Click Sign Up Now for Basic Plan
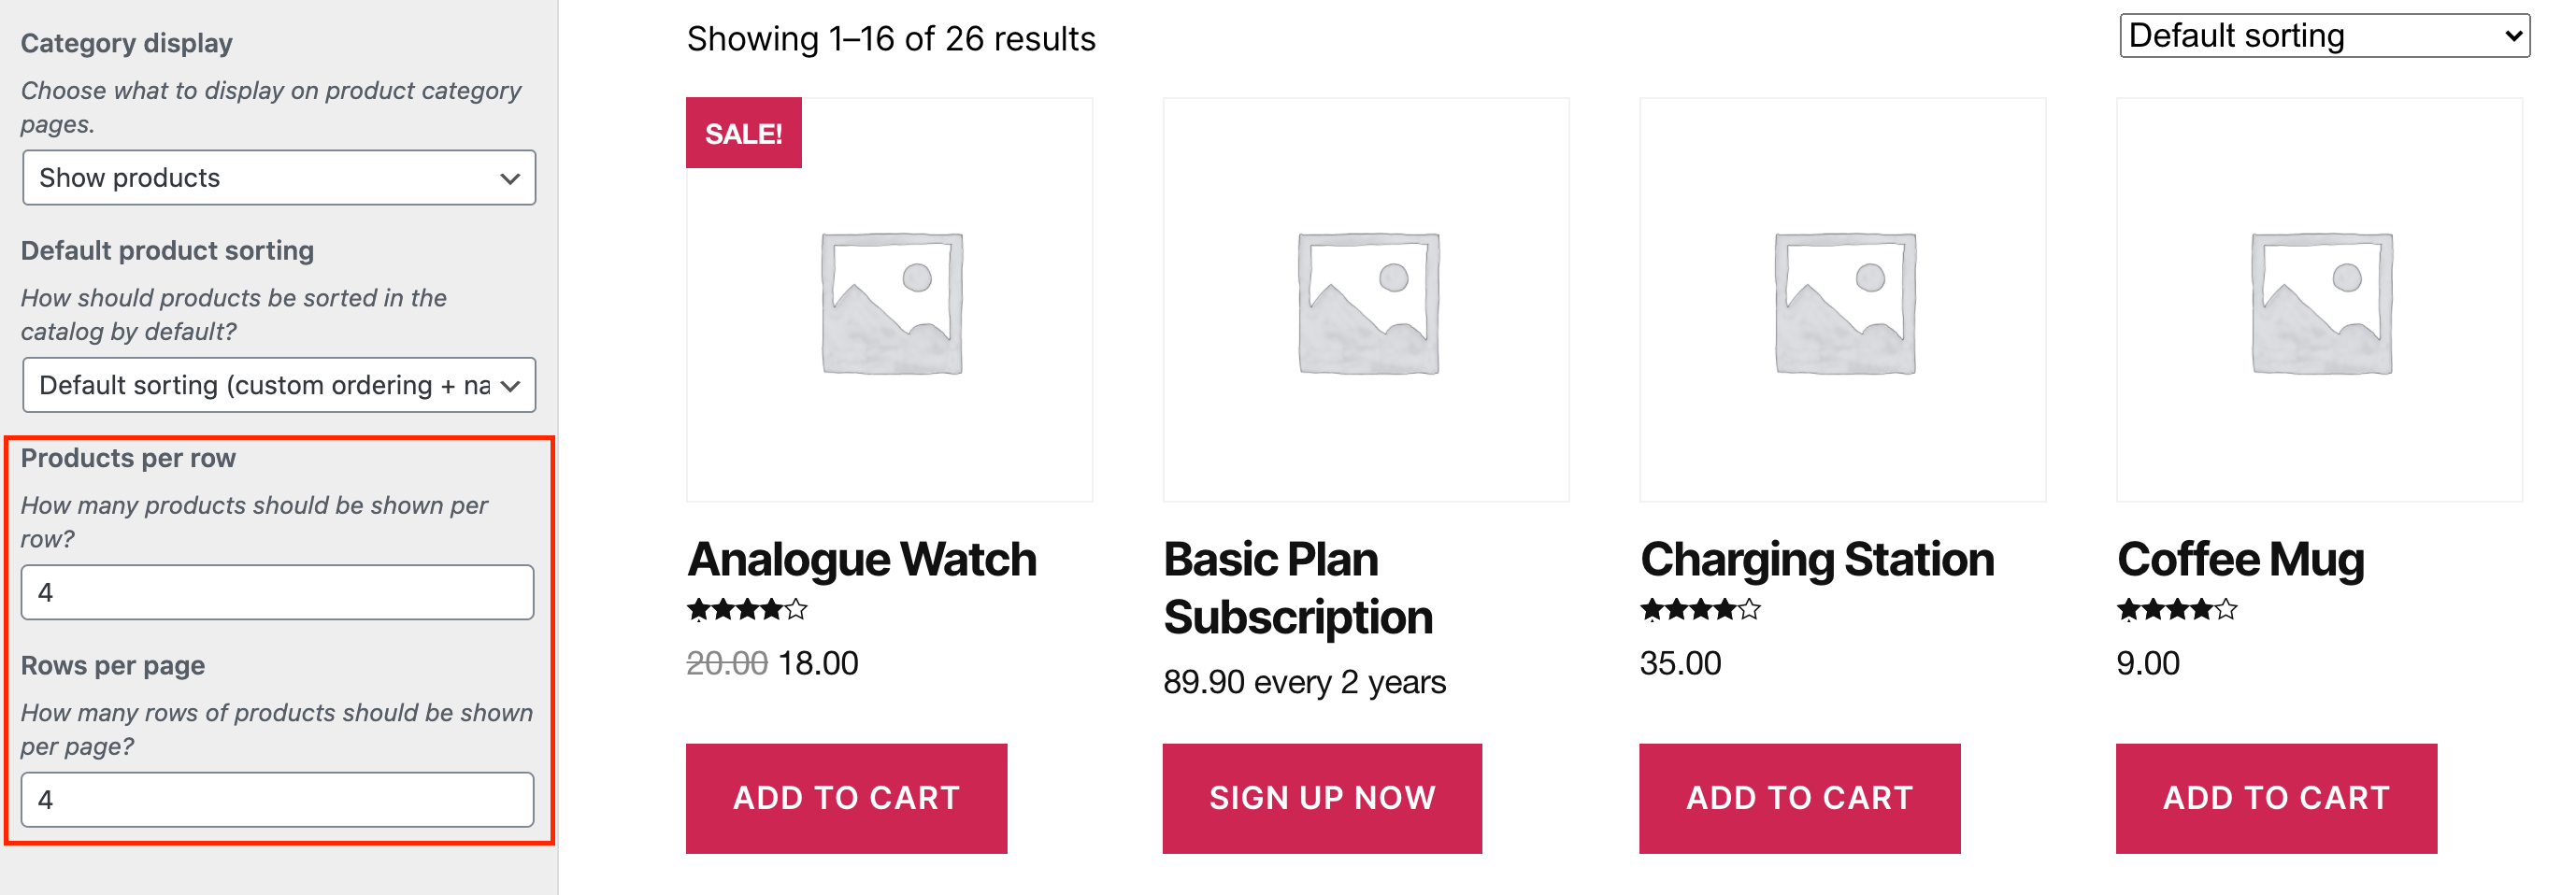Image resolution: width=2576 pixels, height=895 pixels. [1322, 798]
